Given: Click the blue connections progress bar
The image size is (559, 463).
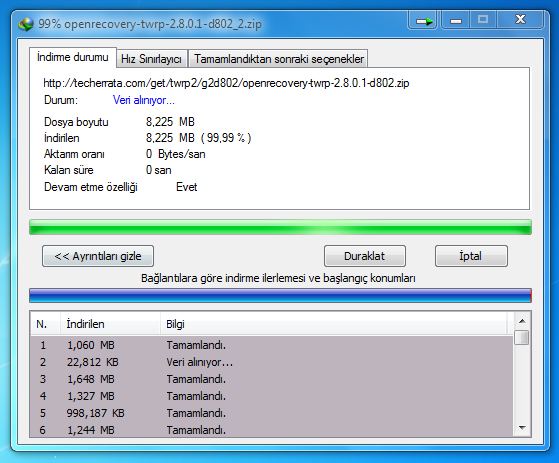Looking at the screenshot, I should [x=280, y=295].
